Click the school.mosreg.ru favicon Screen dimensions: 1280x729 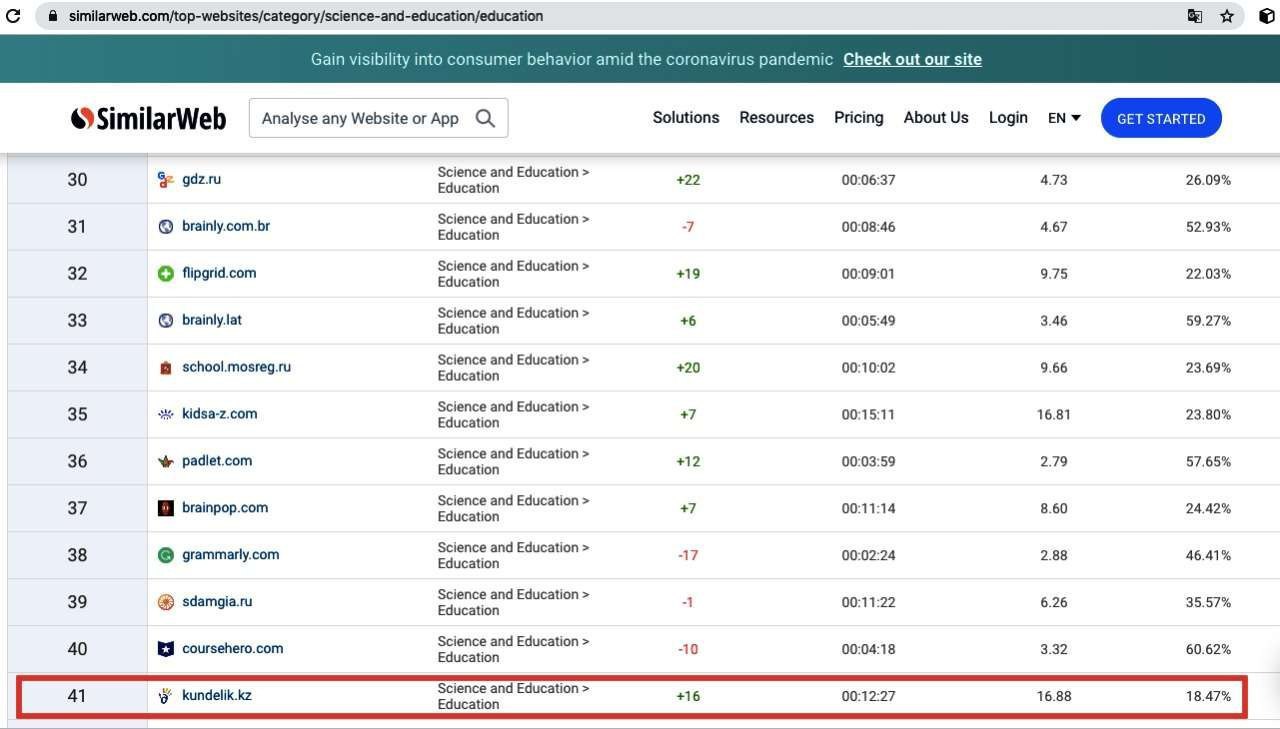pyautogui.click(x=166, y=368)
